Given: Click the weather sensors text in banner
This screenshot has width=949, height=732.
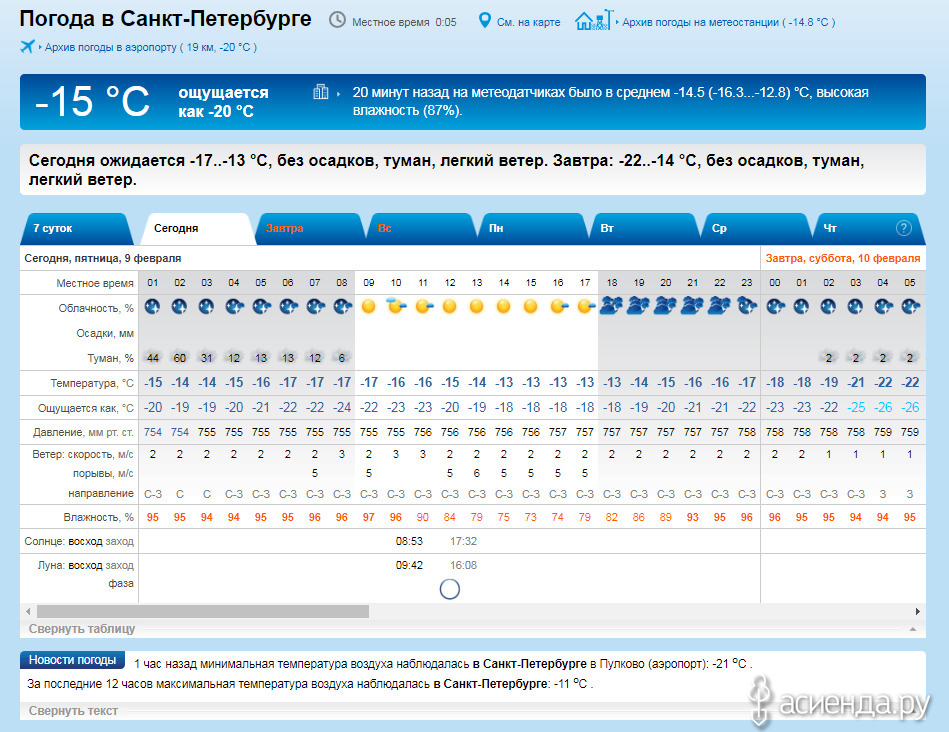Looking at the screenshot, I should pyautogui.click(x=611, y=101).
